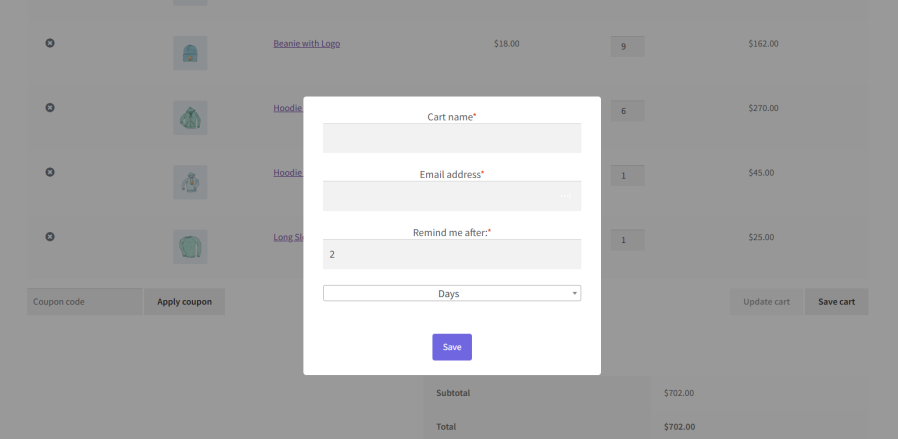Click the Apply coupon button
Image resolution: width=898 pixels, height=439 pixels.
point(184,302)
